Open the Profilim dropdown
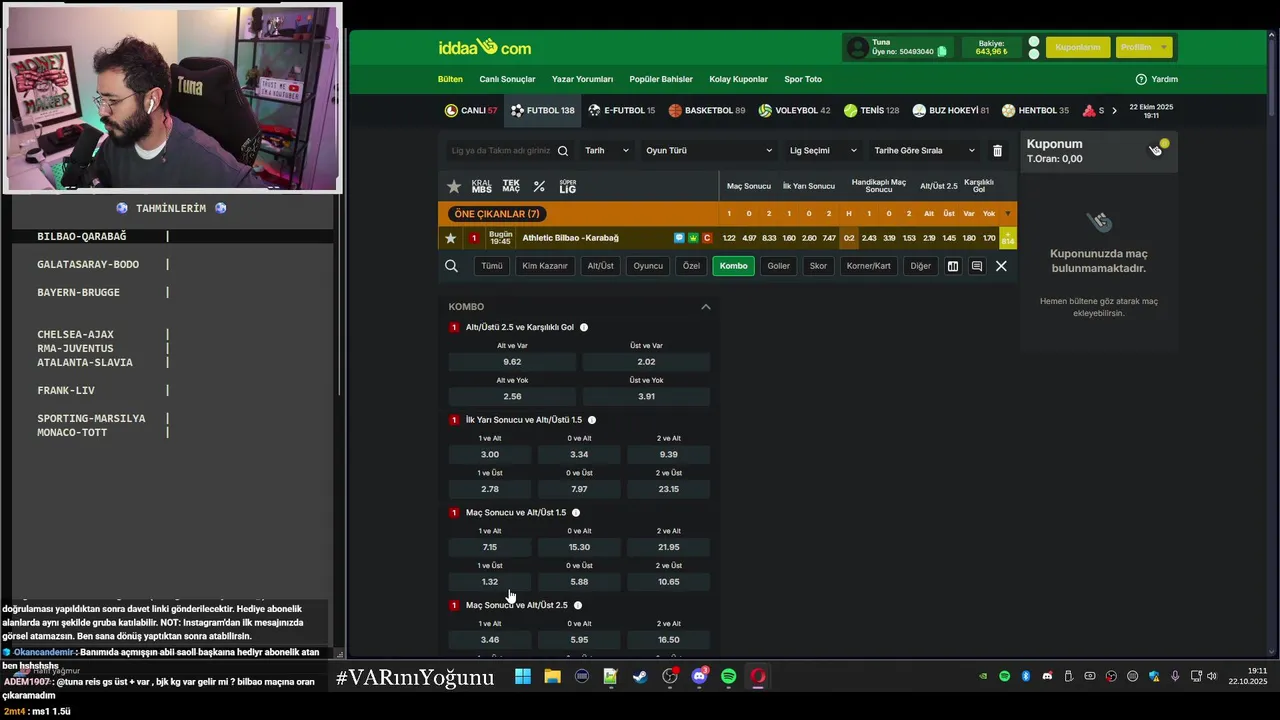This screenshot has height=720, width=1280. [1143, 47]
